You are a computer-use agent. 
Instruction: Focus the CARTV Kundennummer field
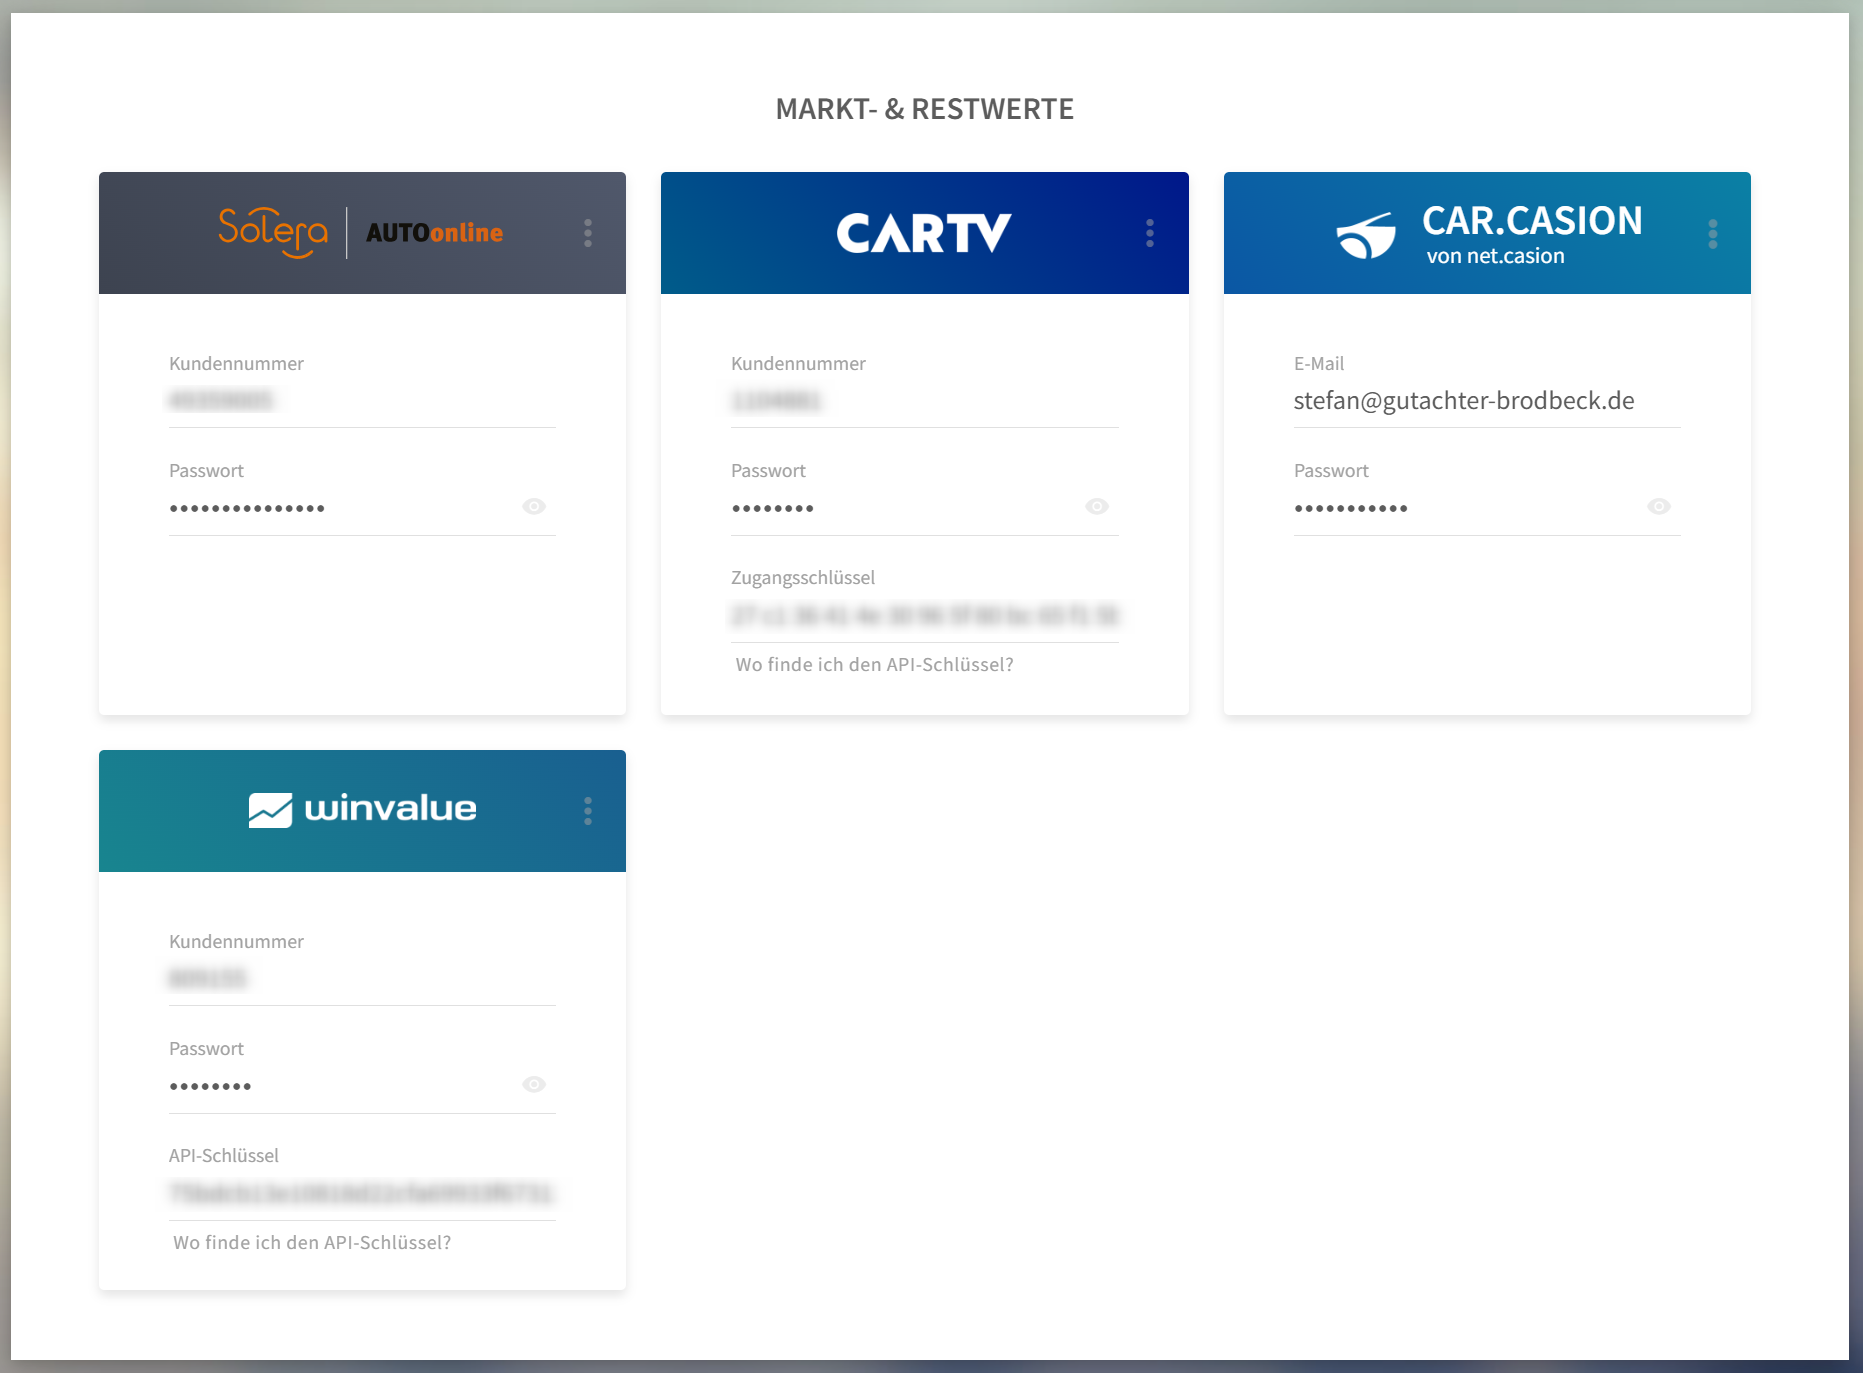coord(924,401)
